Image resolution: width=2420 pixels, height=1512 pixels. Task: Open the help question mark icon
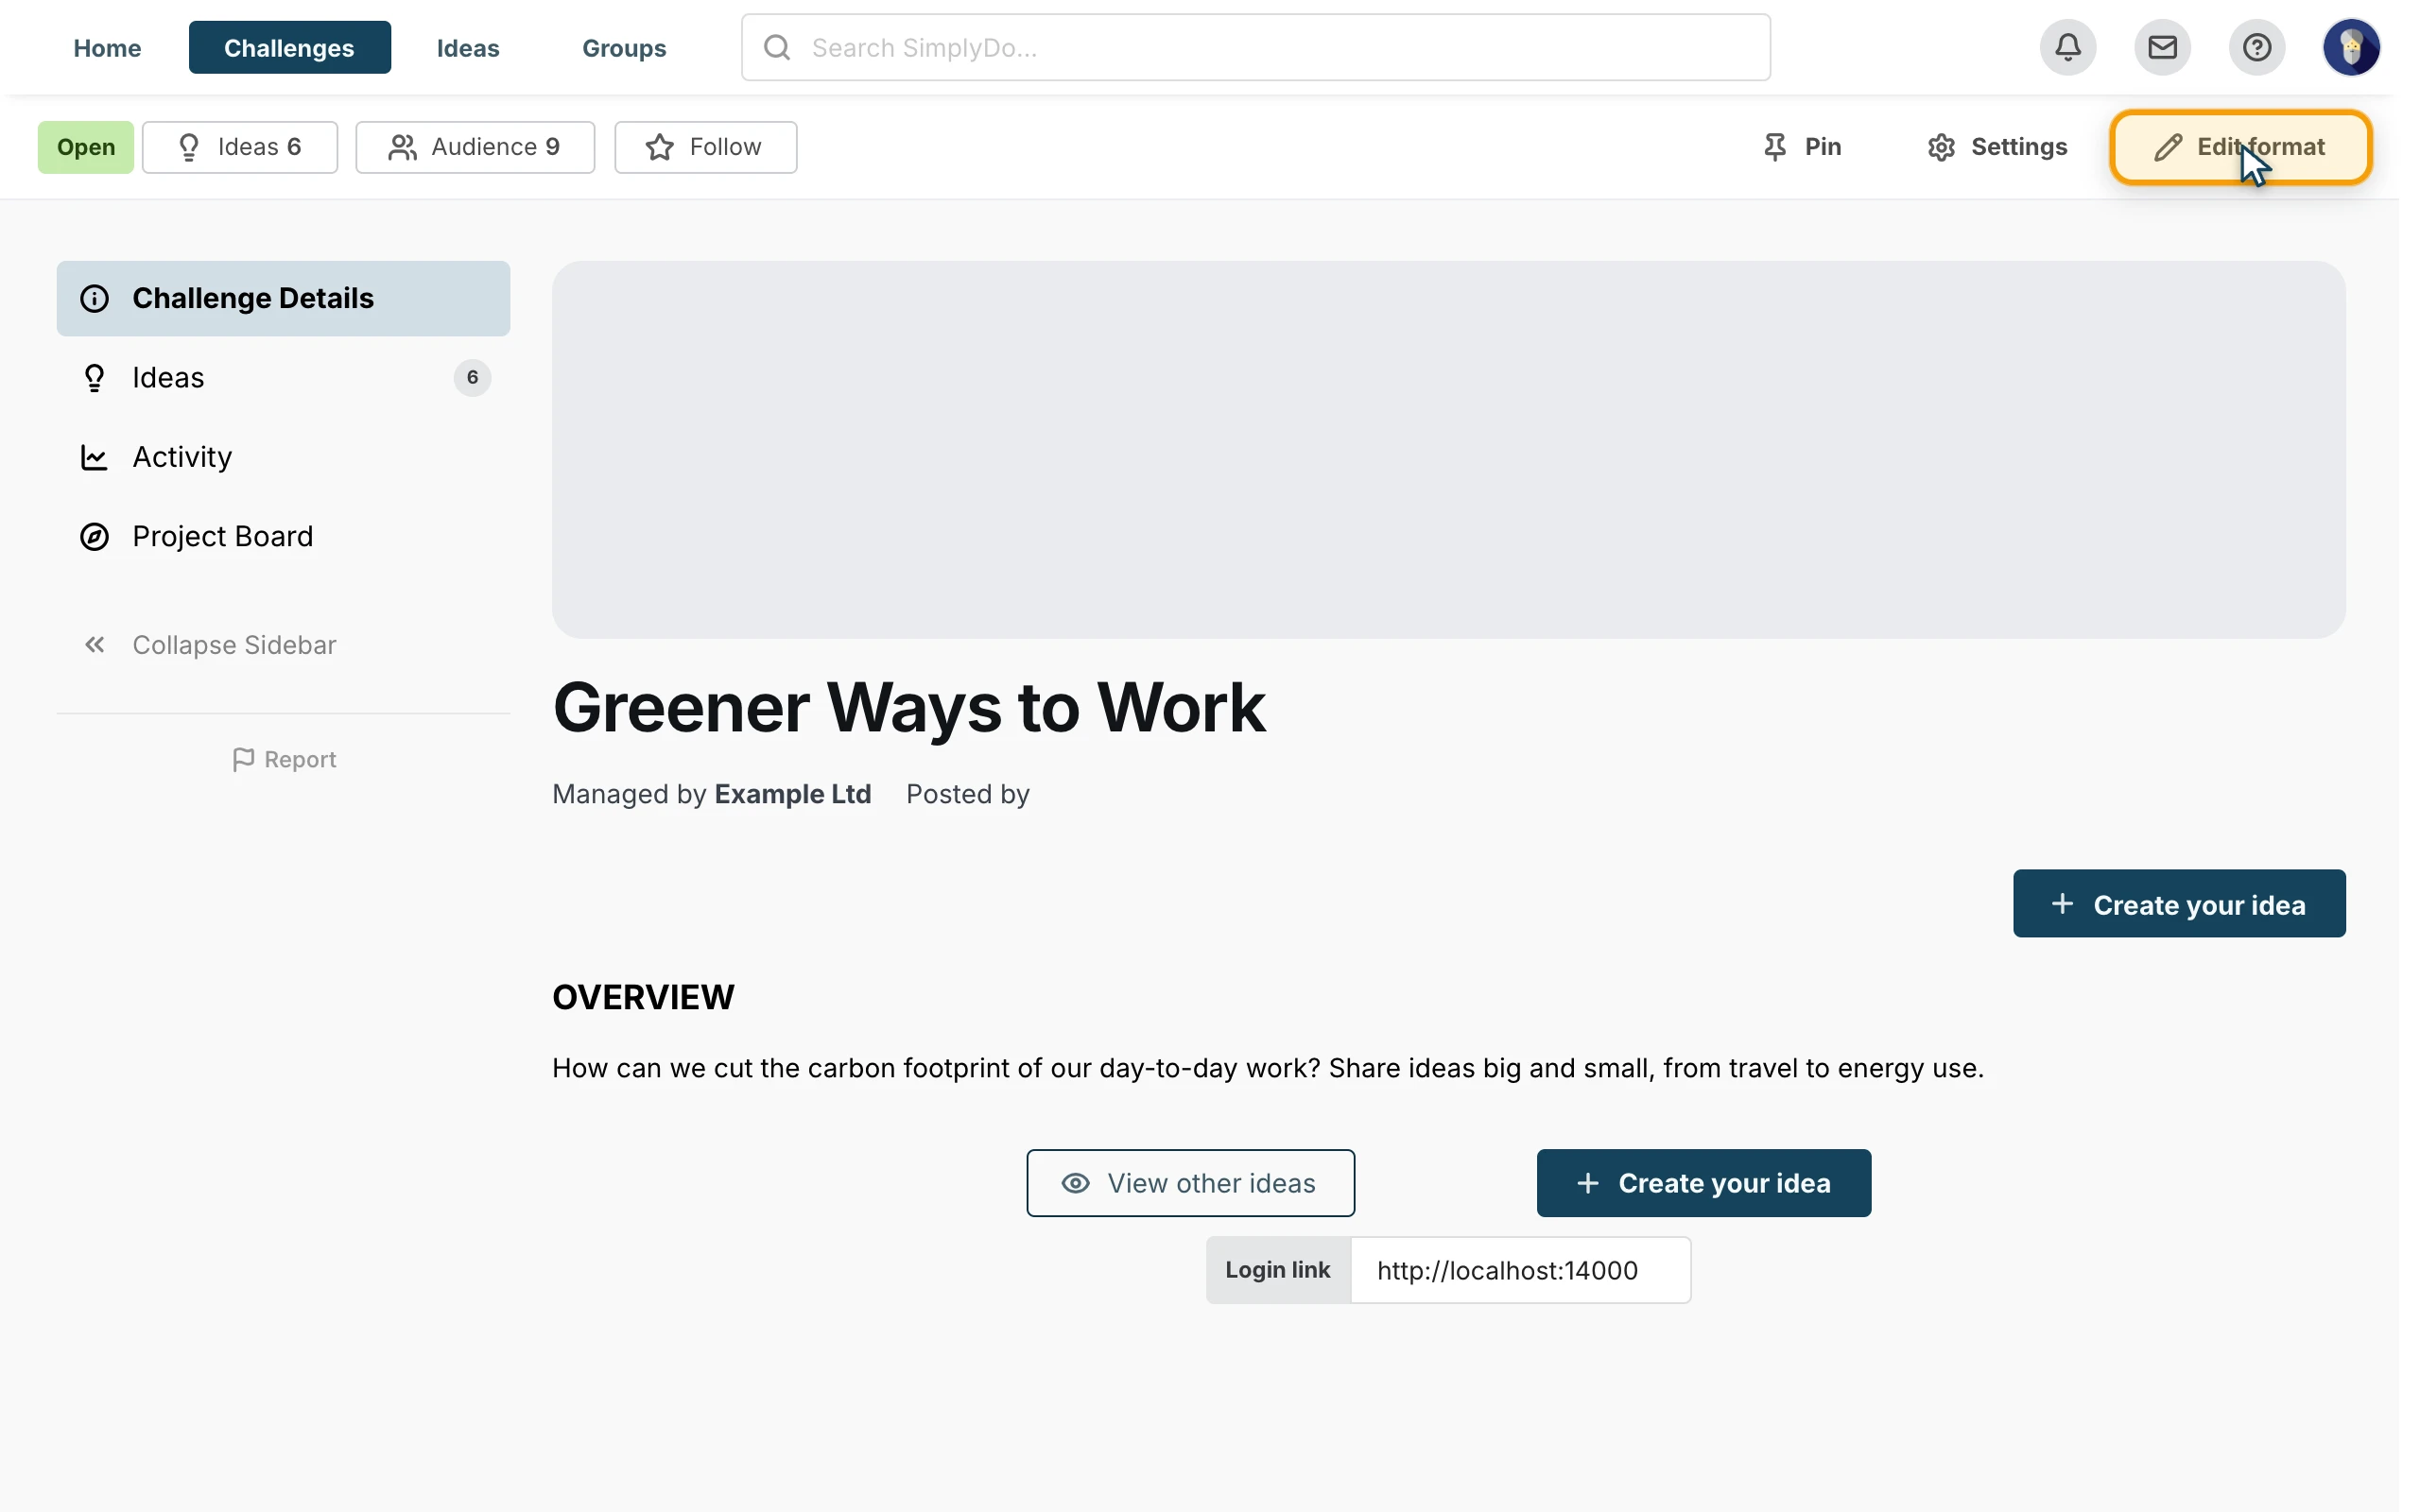pos(2256,47)
